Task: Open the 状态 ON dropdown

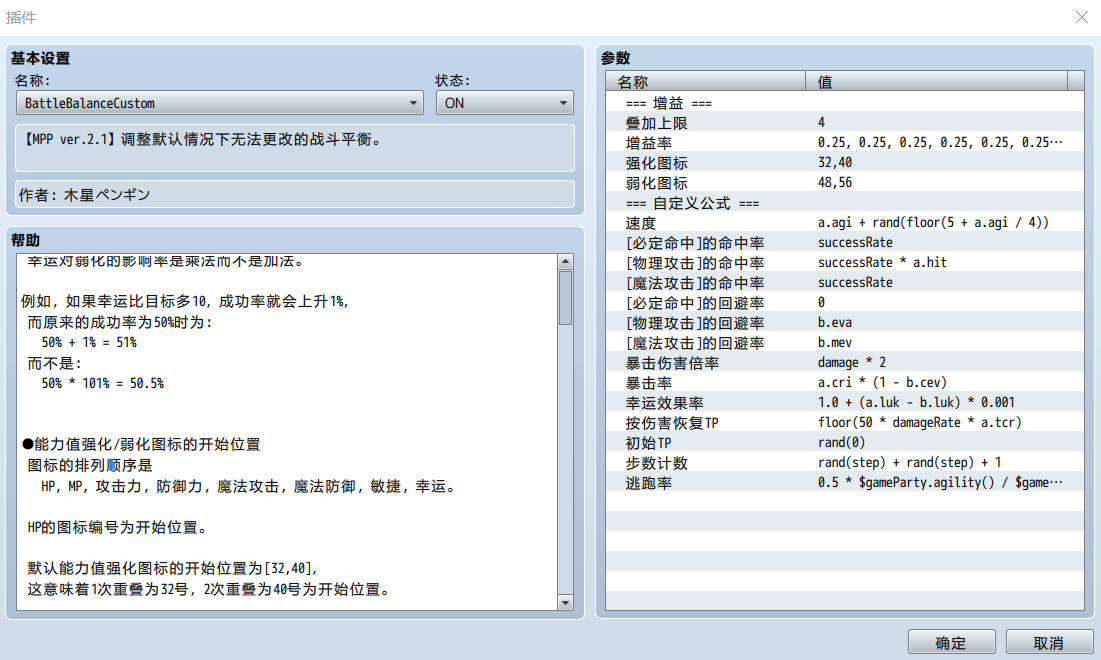Action: coord(504,103)
